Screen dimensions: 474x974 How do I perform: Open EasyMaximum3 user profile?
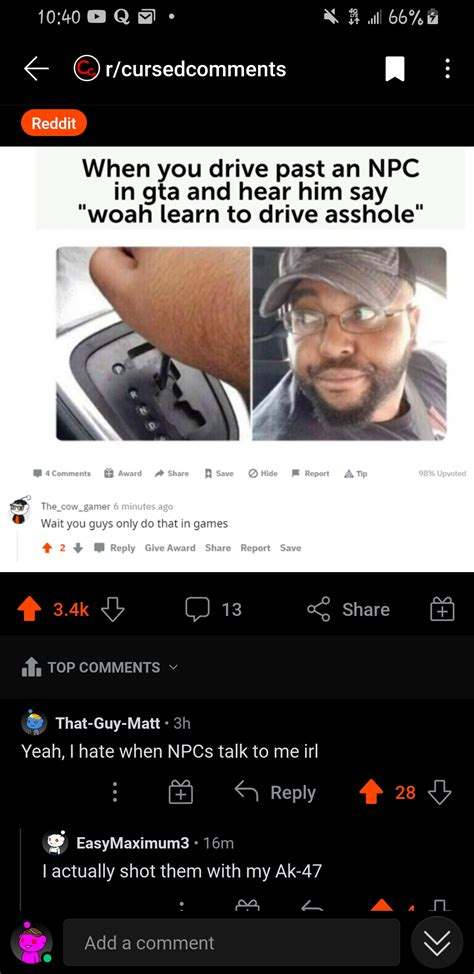click(x=132, y=843)
